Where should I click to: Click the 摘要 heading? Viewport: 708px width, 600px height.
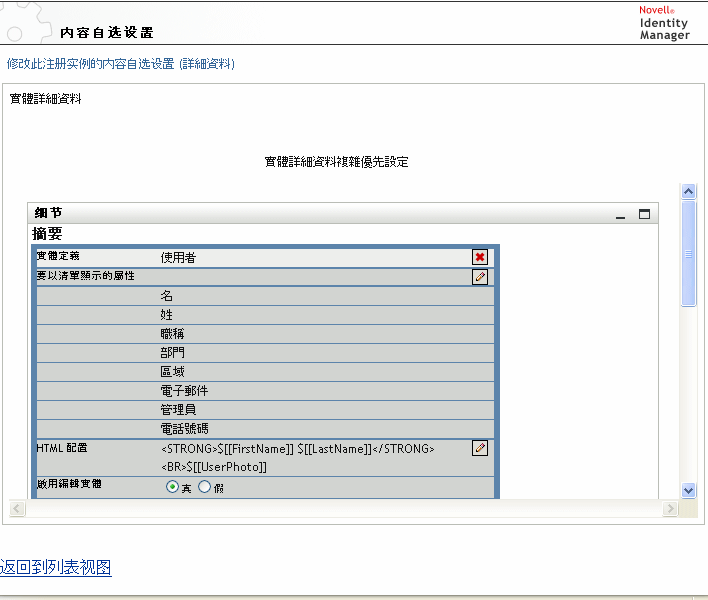(47, 233)
